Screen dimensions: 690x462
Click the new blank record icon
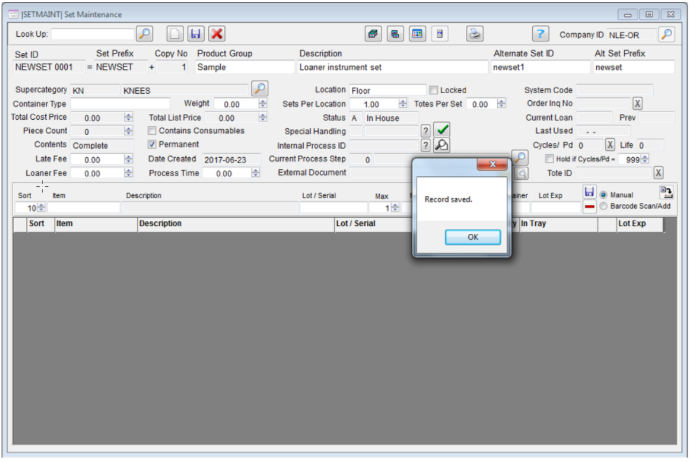tap(175, 34)
